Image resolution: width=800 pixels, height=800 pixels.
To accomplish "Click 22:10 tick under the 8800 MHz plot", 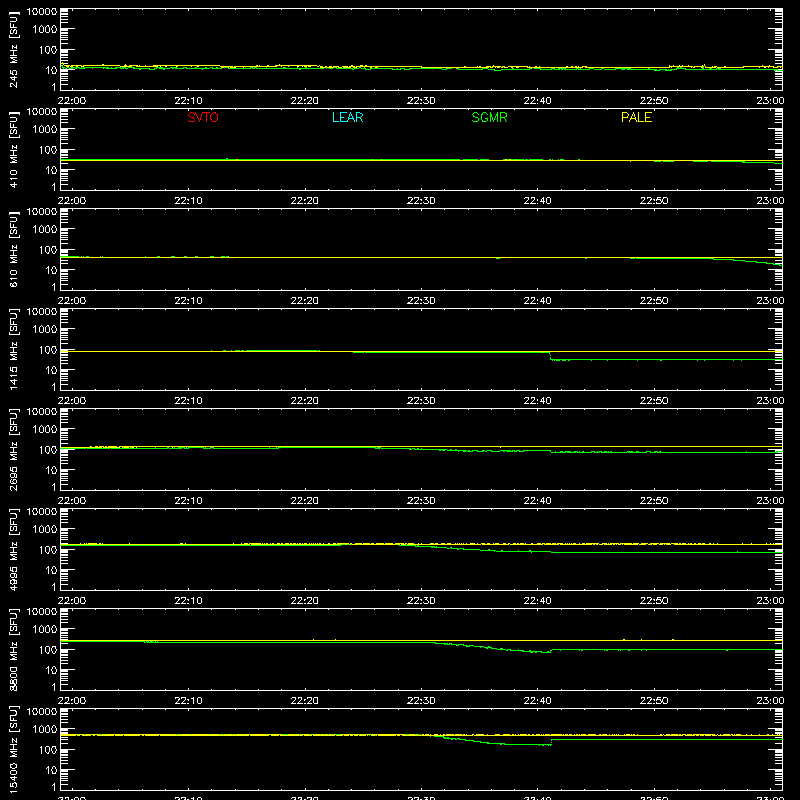I will [x=188, y=701].
